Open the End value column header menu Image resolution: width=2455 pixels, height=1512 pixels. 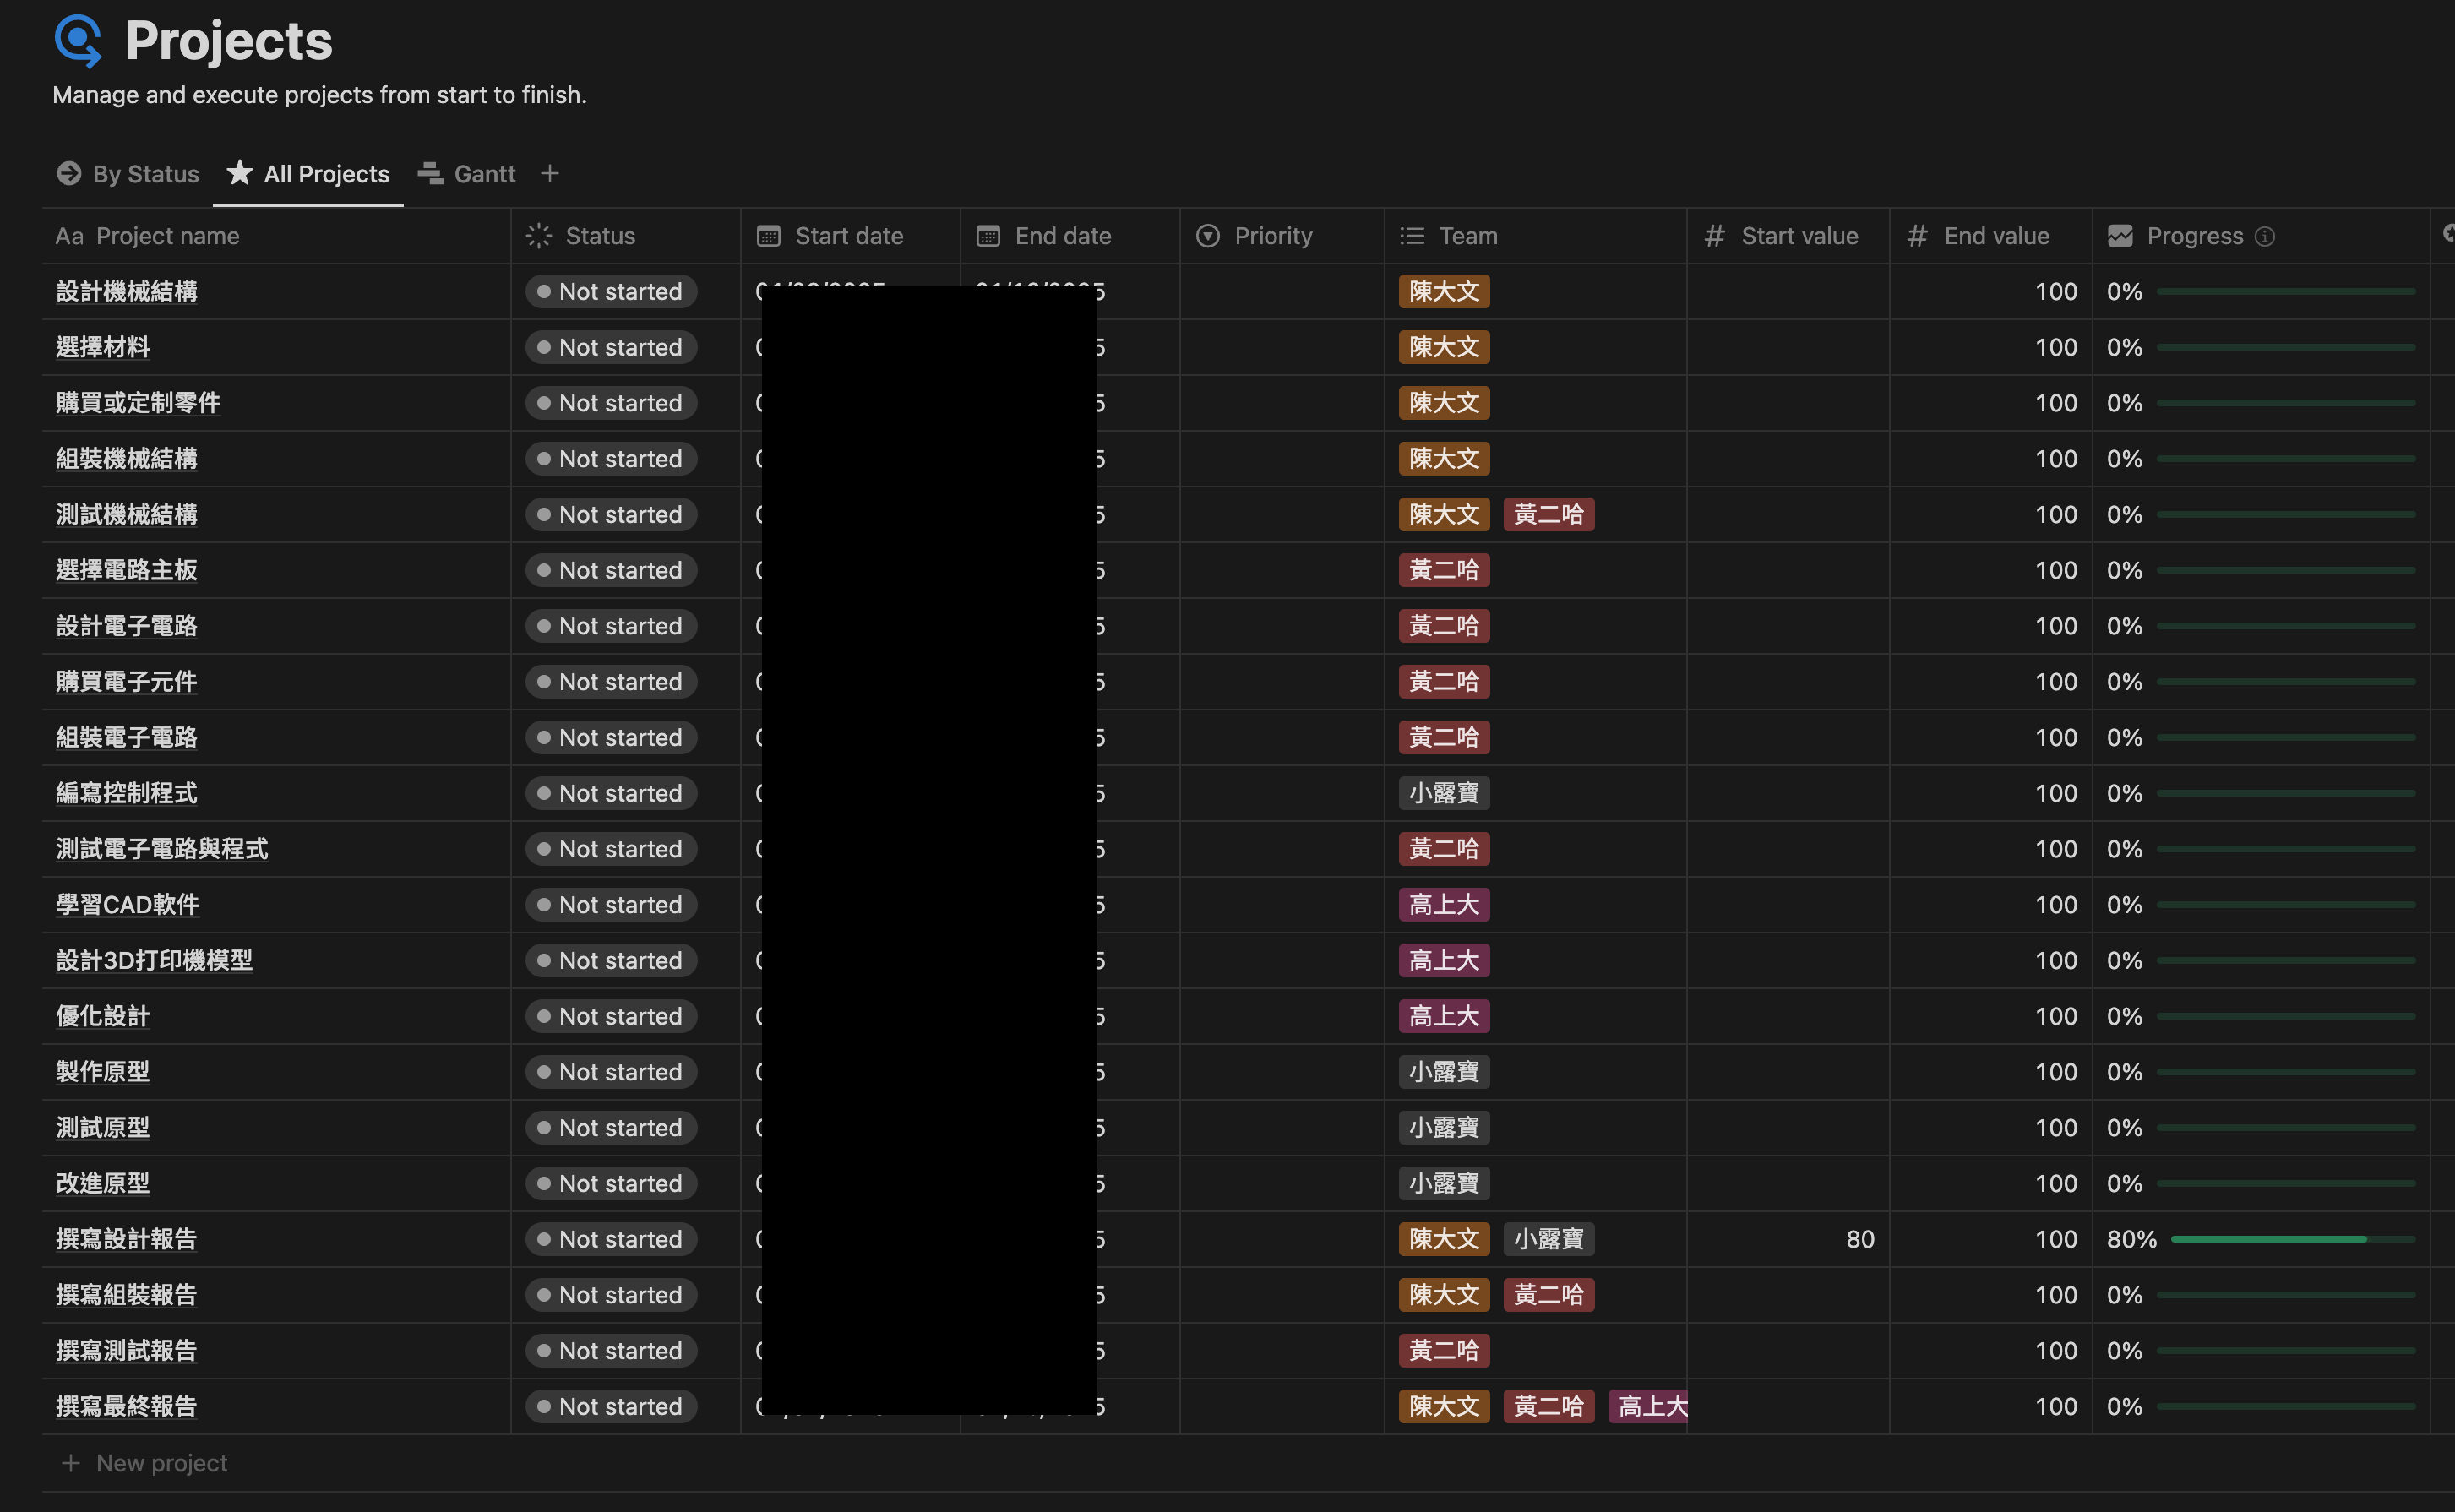(1996, 236)
